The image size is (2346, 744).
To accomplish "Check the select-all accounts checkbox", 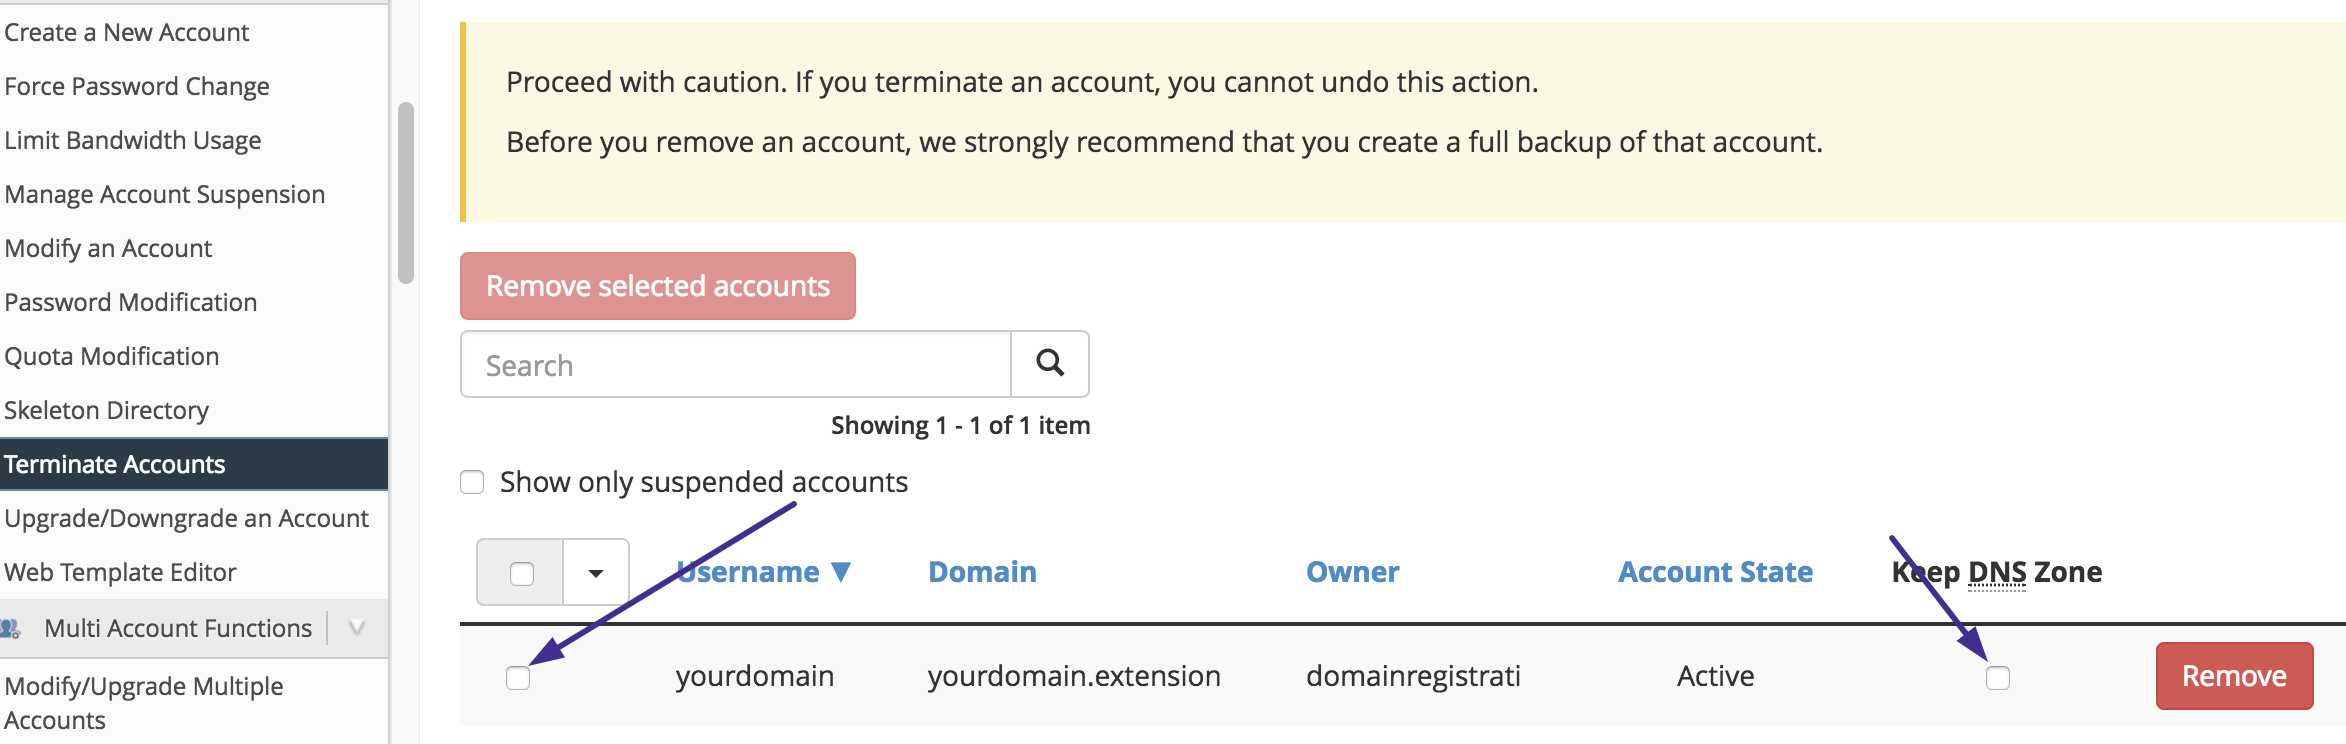I will click(x=520, y=571).
